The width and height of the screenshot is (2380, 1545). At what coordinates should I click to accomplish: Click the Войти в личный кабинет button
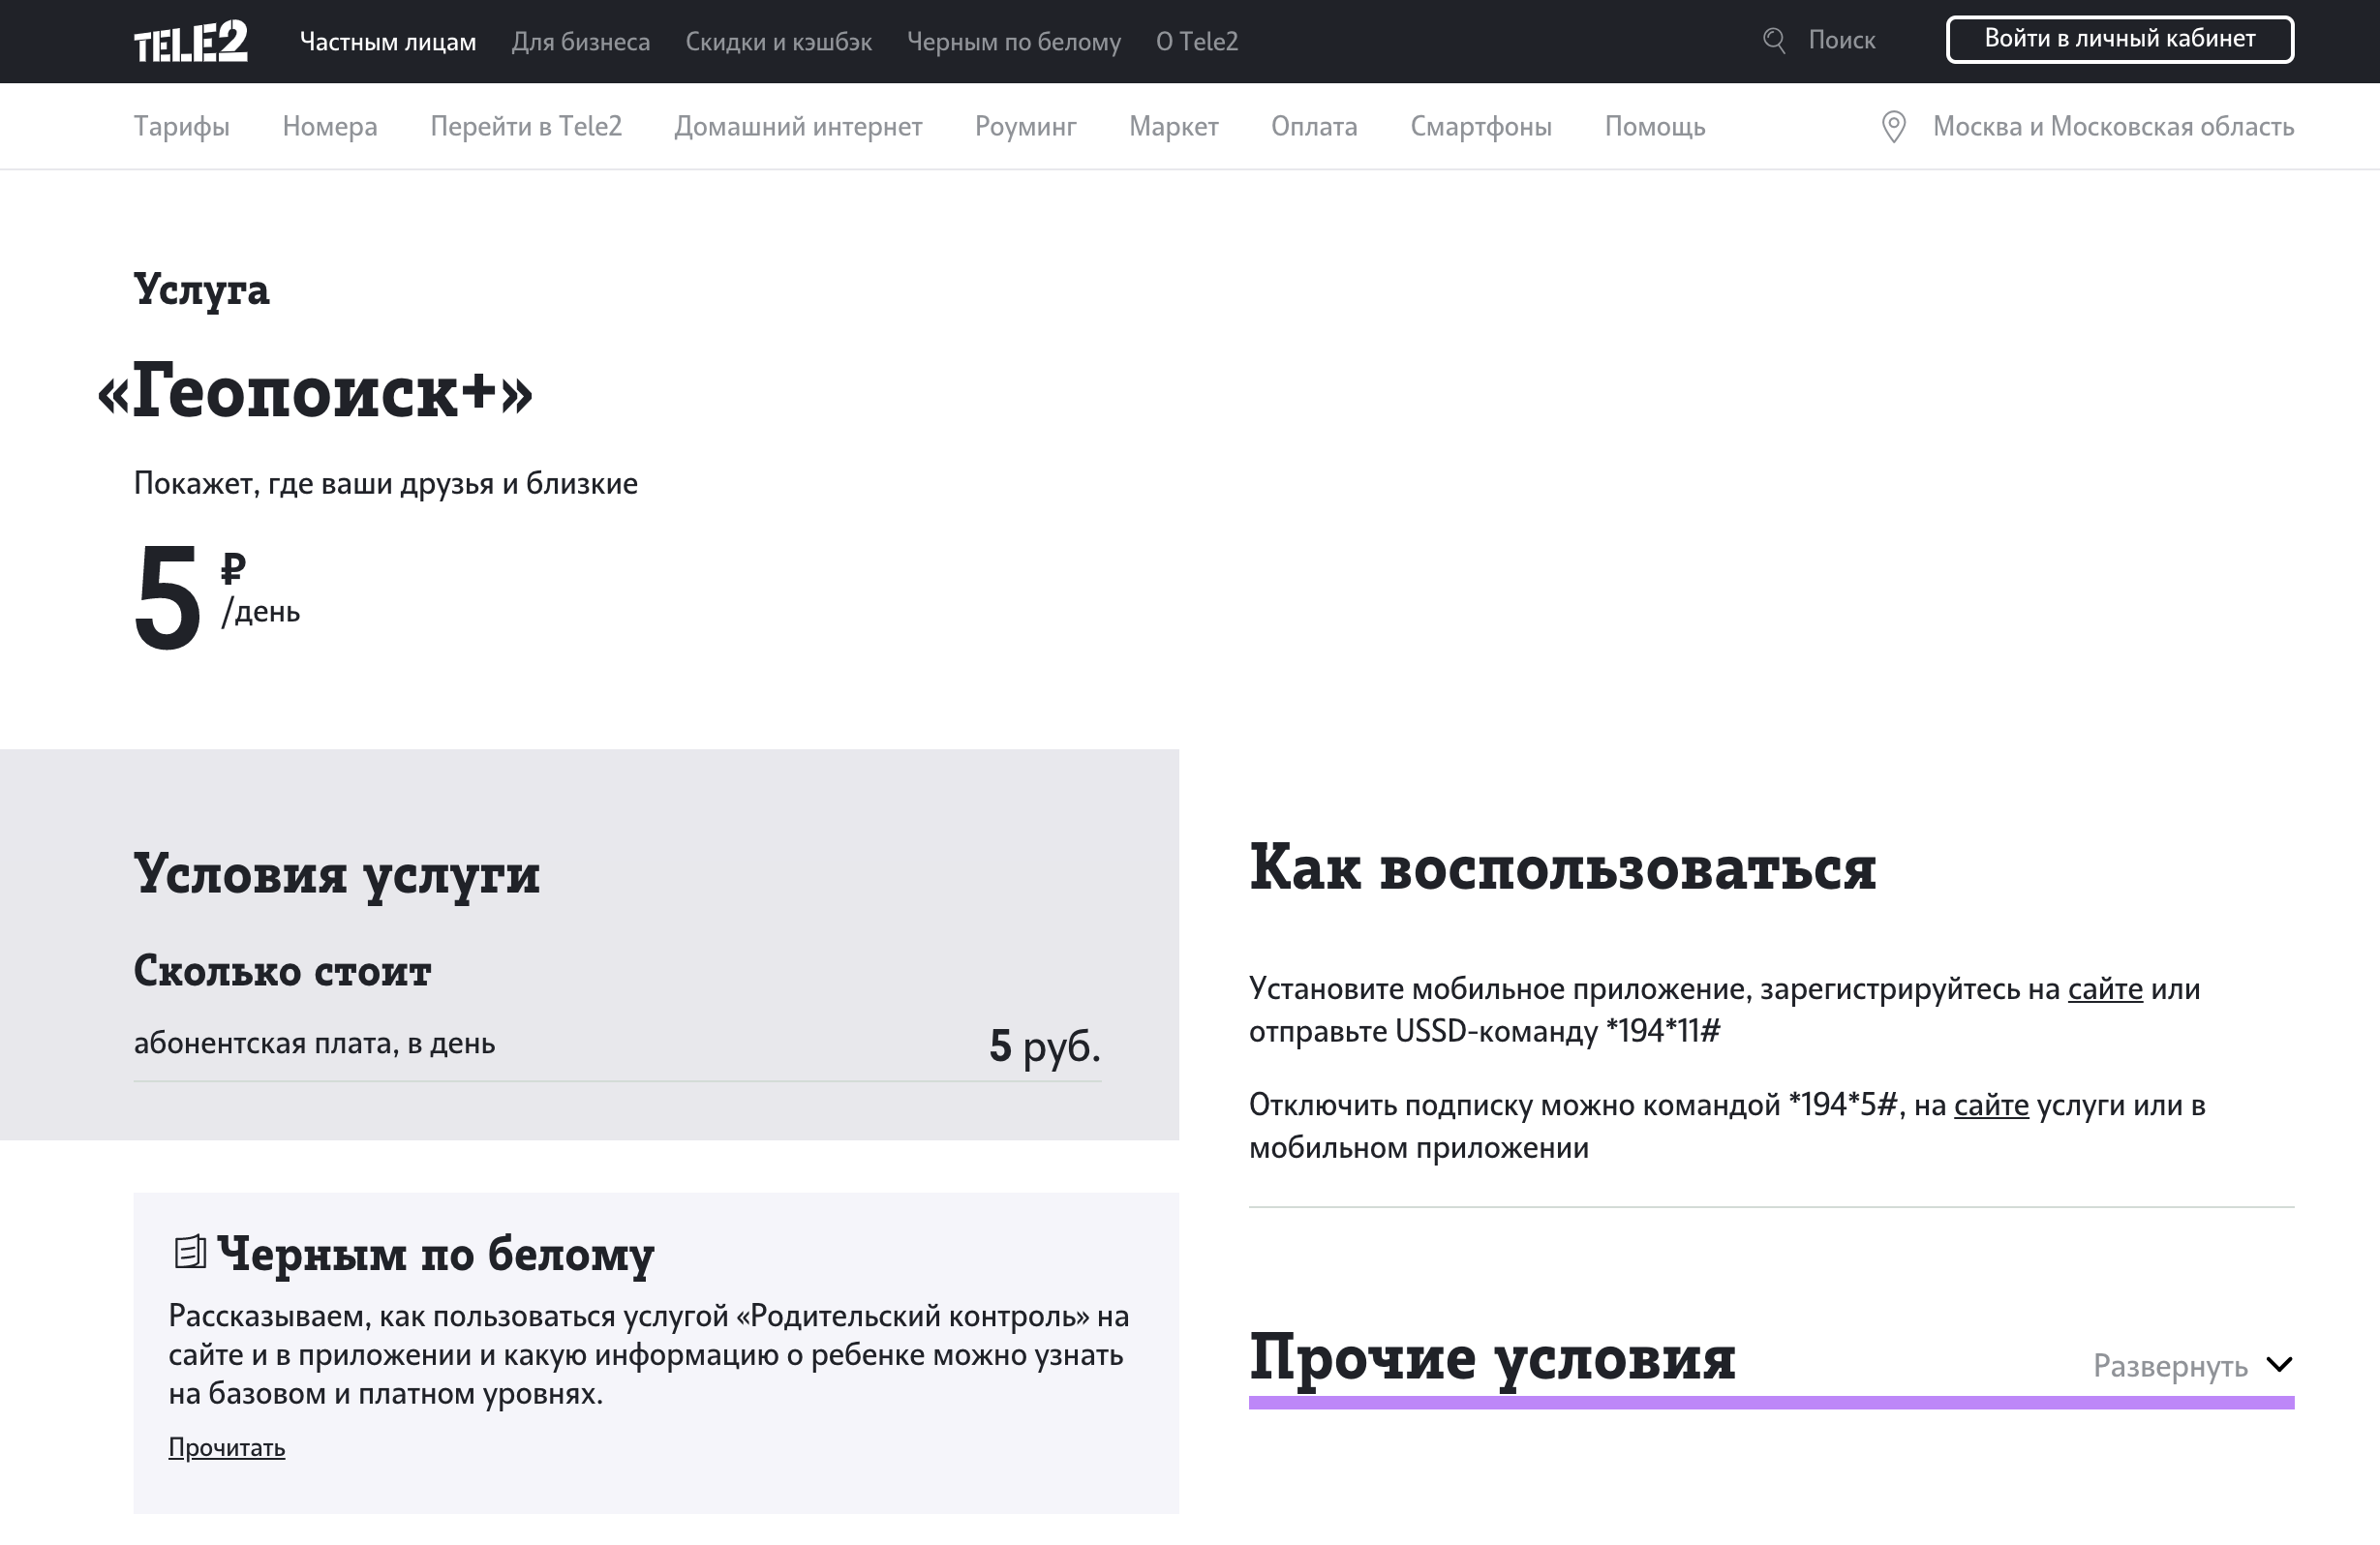pos(2120,40)
